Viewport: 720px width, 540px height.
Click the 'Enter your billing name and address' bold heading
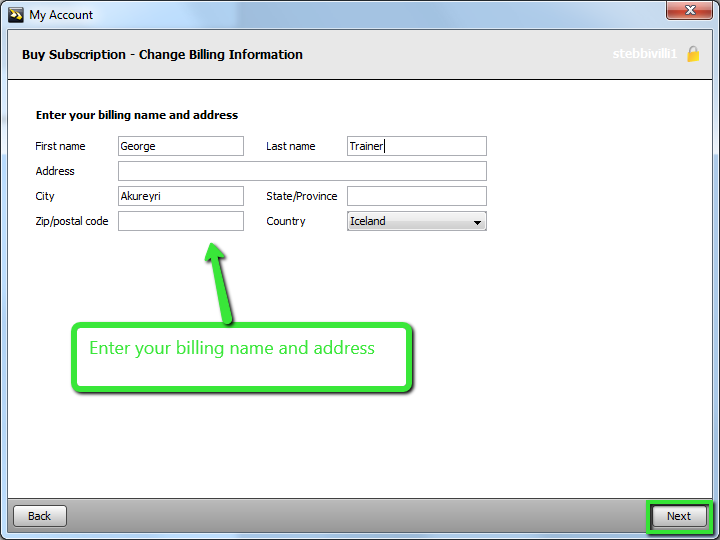click(137, 115)
